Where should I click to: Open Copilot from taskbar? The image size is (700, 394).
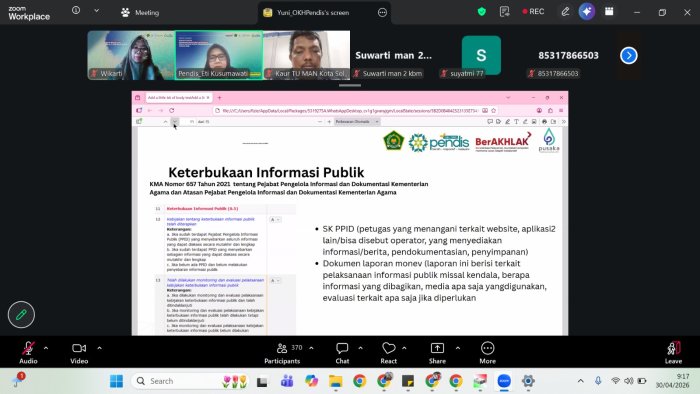tap(312, 381)
